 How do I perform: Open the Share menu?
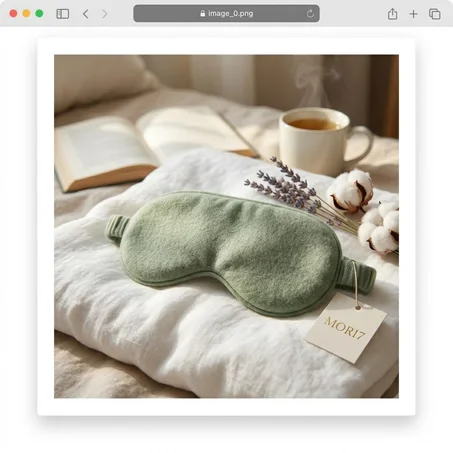pyautogui.click(x=392, y=14)
